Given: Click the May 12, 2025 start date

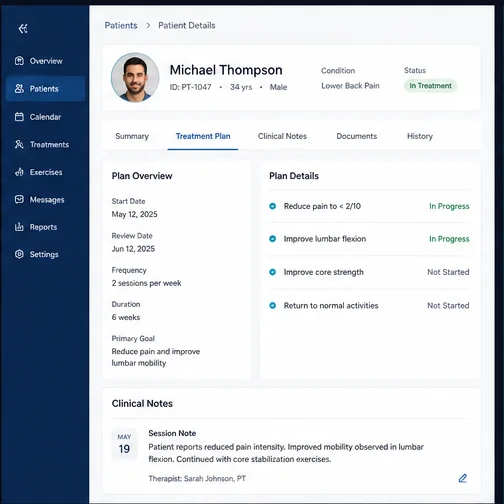Looking at the screenshot, I should pyautogui.click(x=134, y=214).
